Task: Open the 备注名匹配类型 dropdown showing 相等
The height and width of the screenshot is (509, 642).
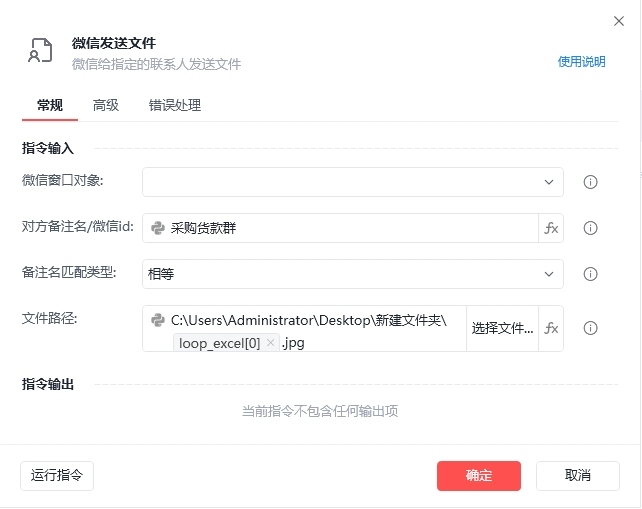Action: click(549, 274)
